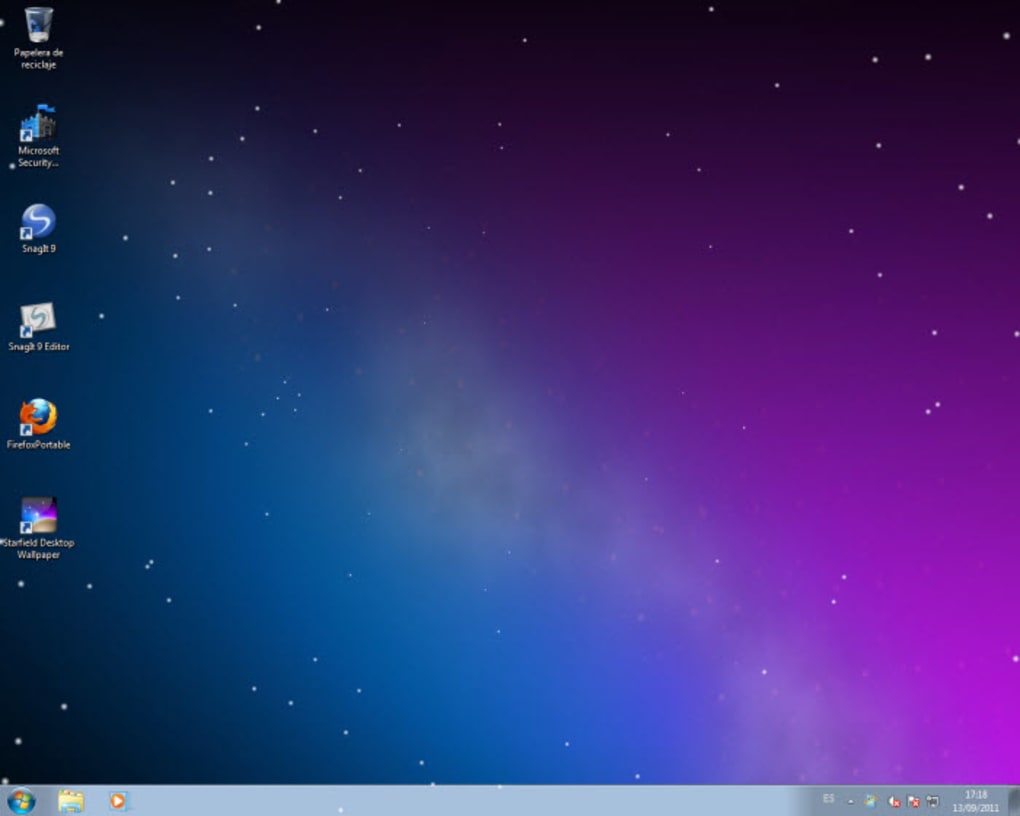
Task: Select the FirefoxPortable shortcut label
Action: (40, 445)
